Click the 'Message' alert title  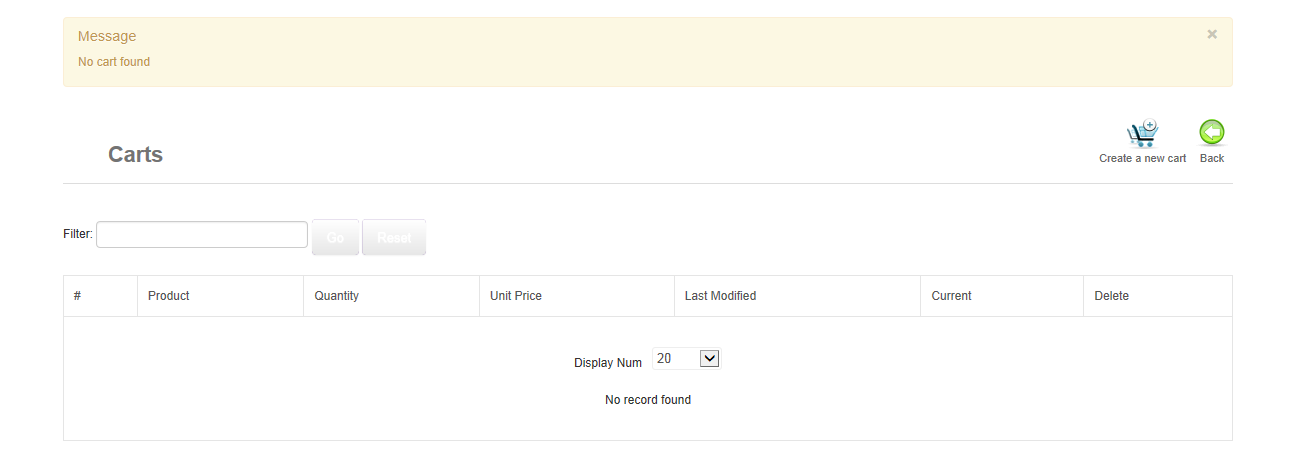(107, 36)
